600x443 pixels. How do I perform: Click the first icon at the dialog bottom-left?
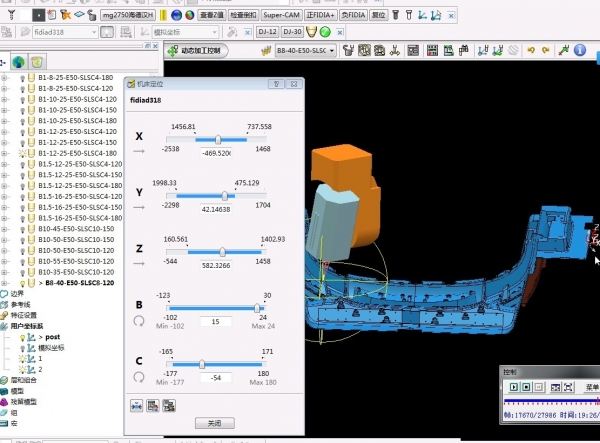(138, 405)
